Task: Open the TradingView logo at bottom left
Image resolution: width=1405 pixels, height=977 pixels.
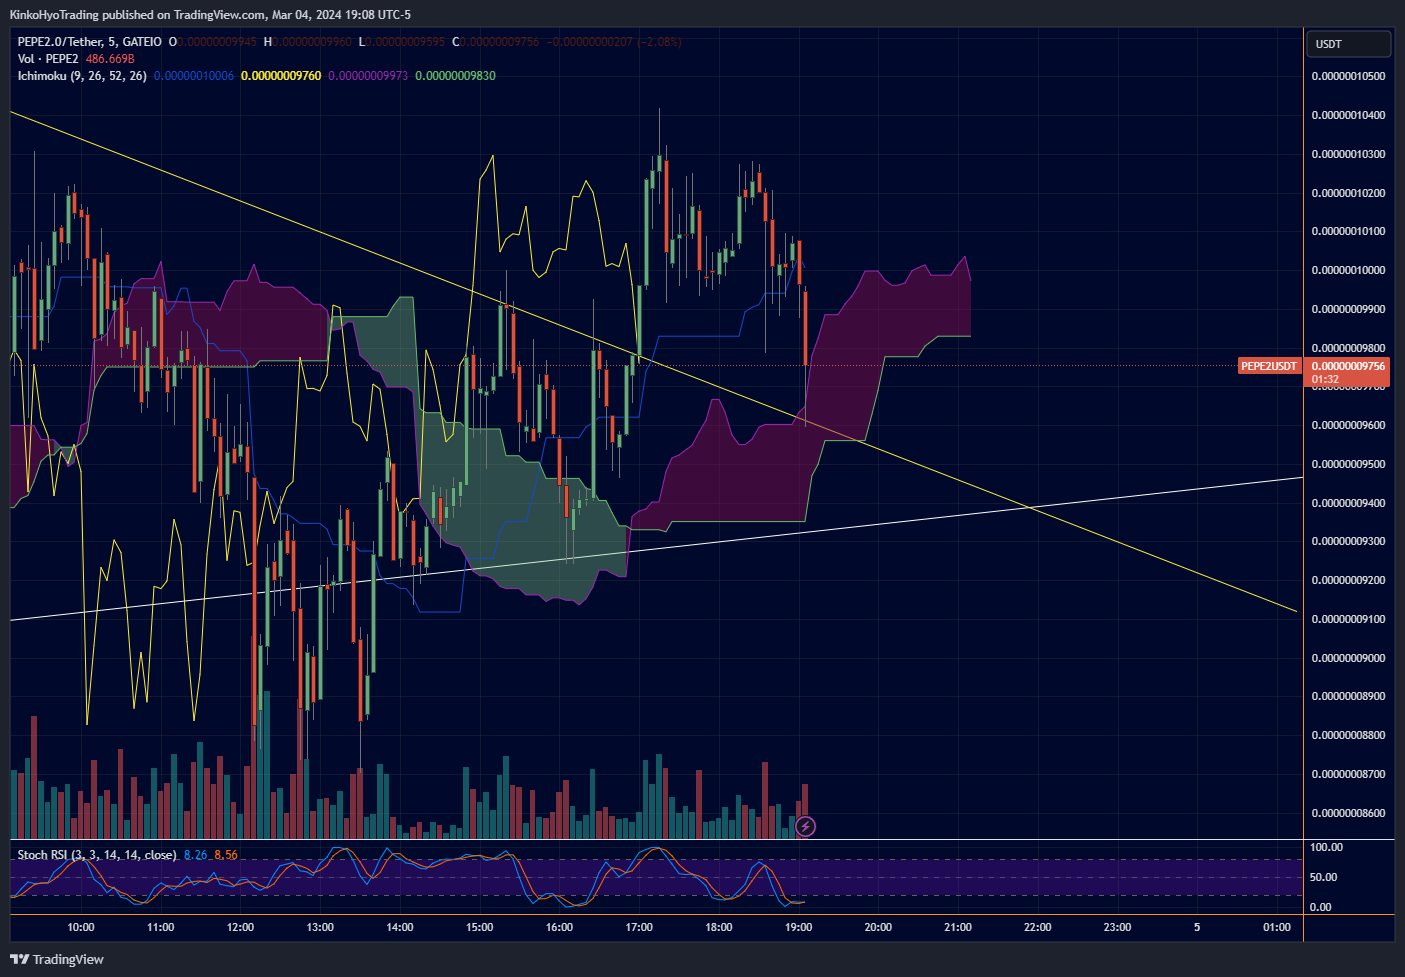Action: [57, 959]
